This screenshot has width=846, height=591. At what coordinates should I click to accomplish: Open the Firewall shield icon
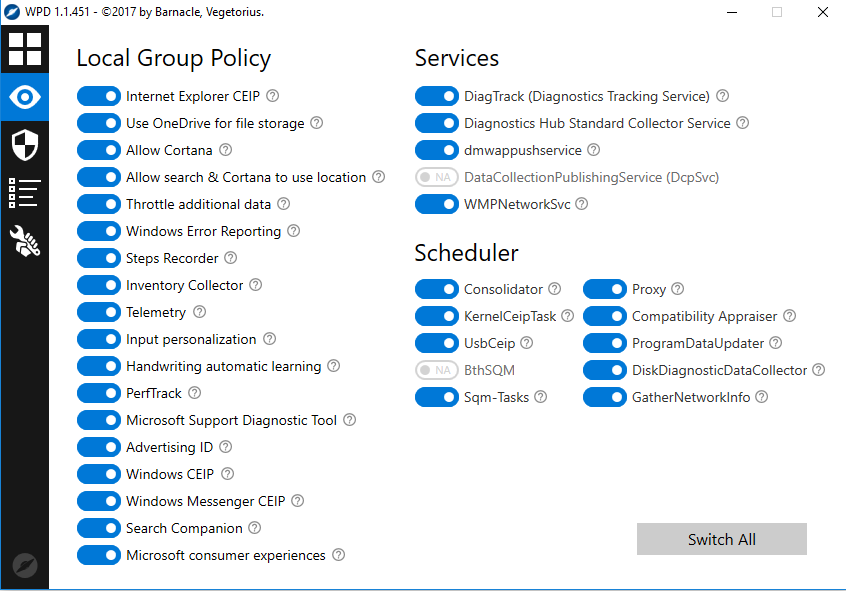pyautogui.click(x=24, y=145)
